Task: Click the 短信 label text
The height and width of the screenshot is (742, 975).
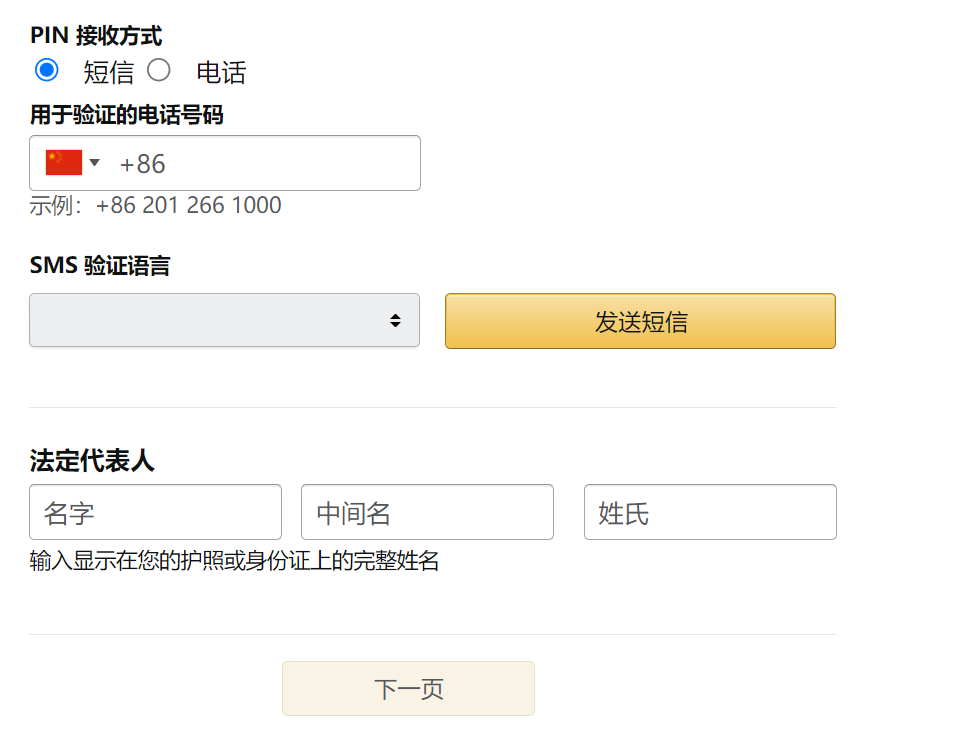Action: coord(109,72)
